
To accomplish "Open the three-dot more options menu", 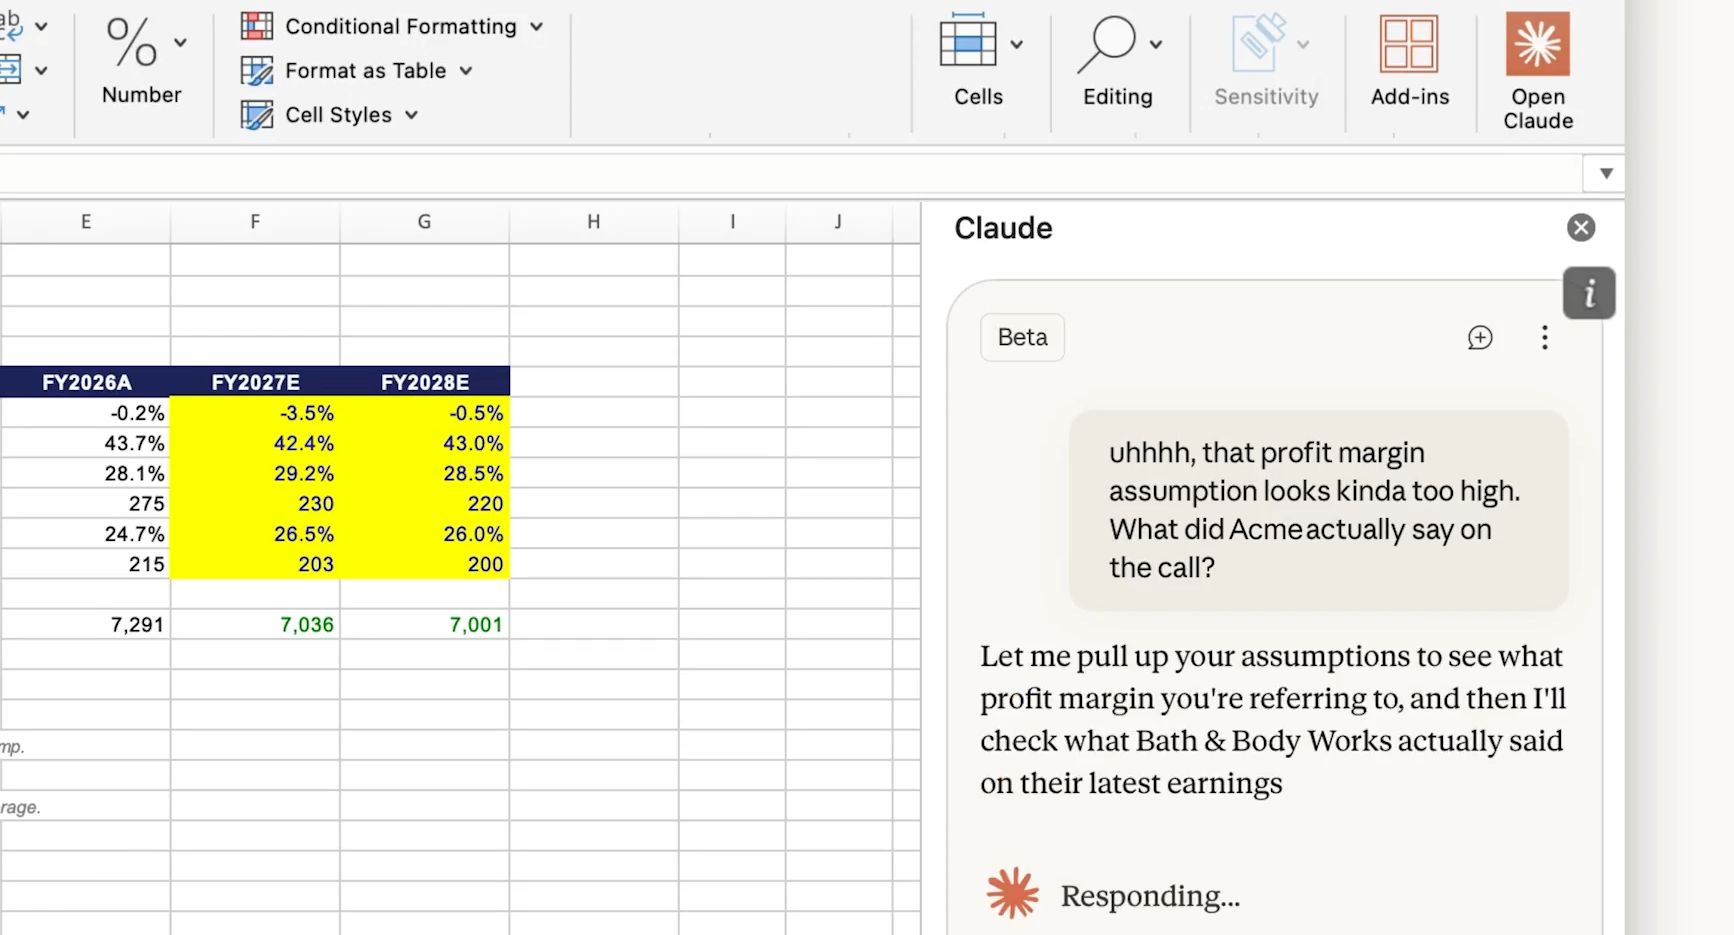I will click(x=1545, y=338).
